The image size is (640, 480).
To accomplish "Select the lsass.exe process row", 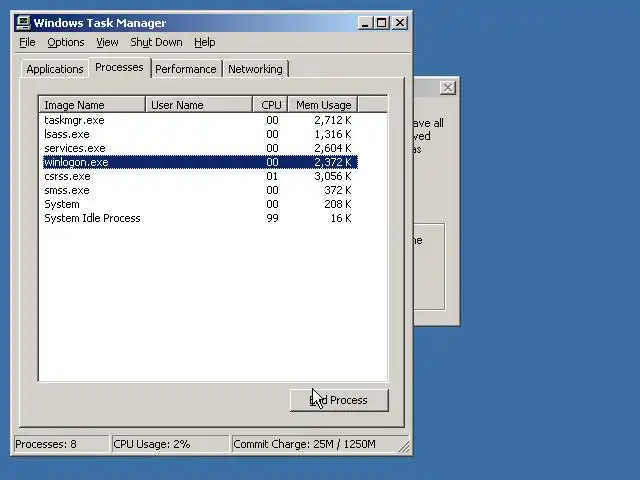I will (200, 134).
